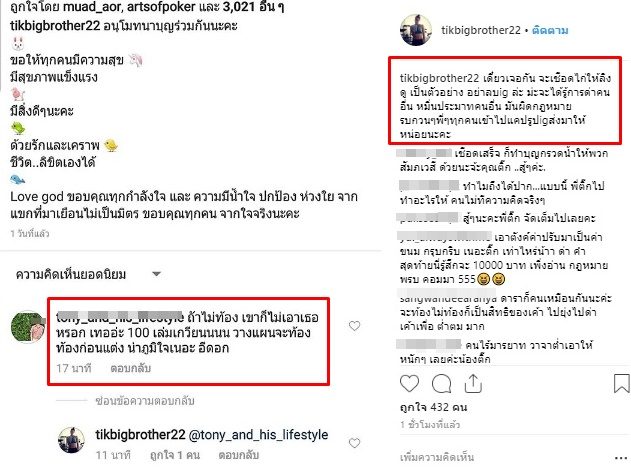Open tikbigbrother22 avatar beside the reply
The image size is (631, 476).
tap(71, 440)
